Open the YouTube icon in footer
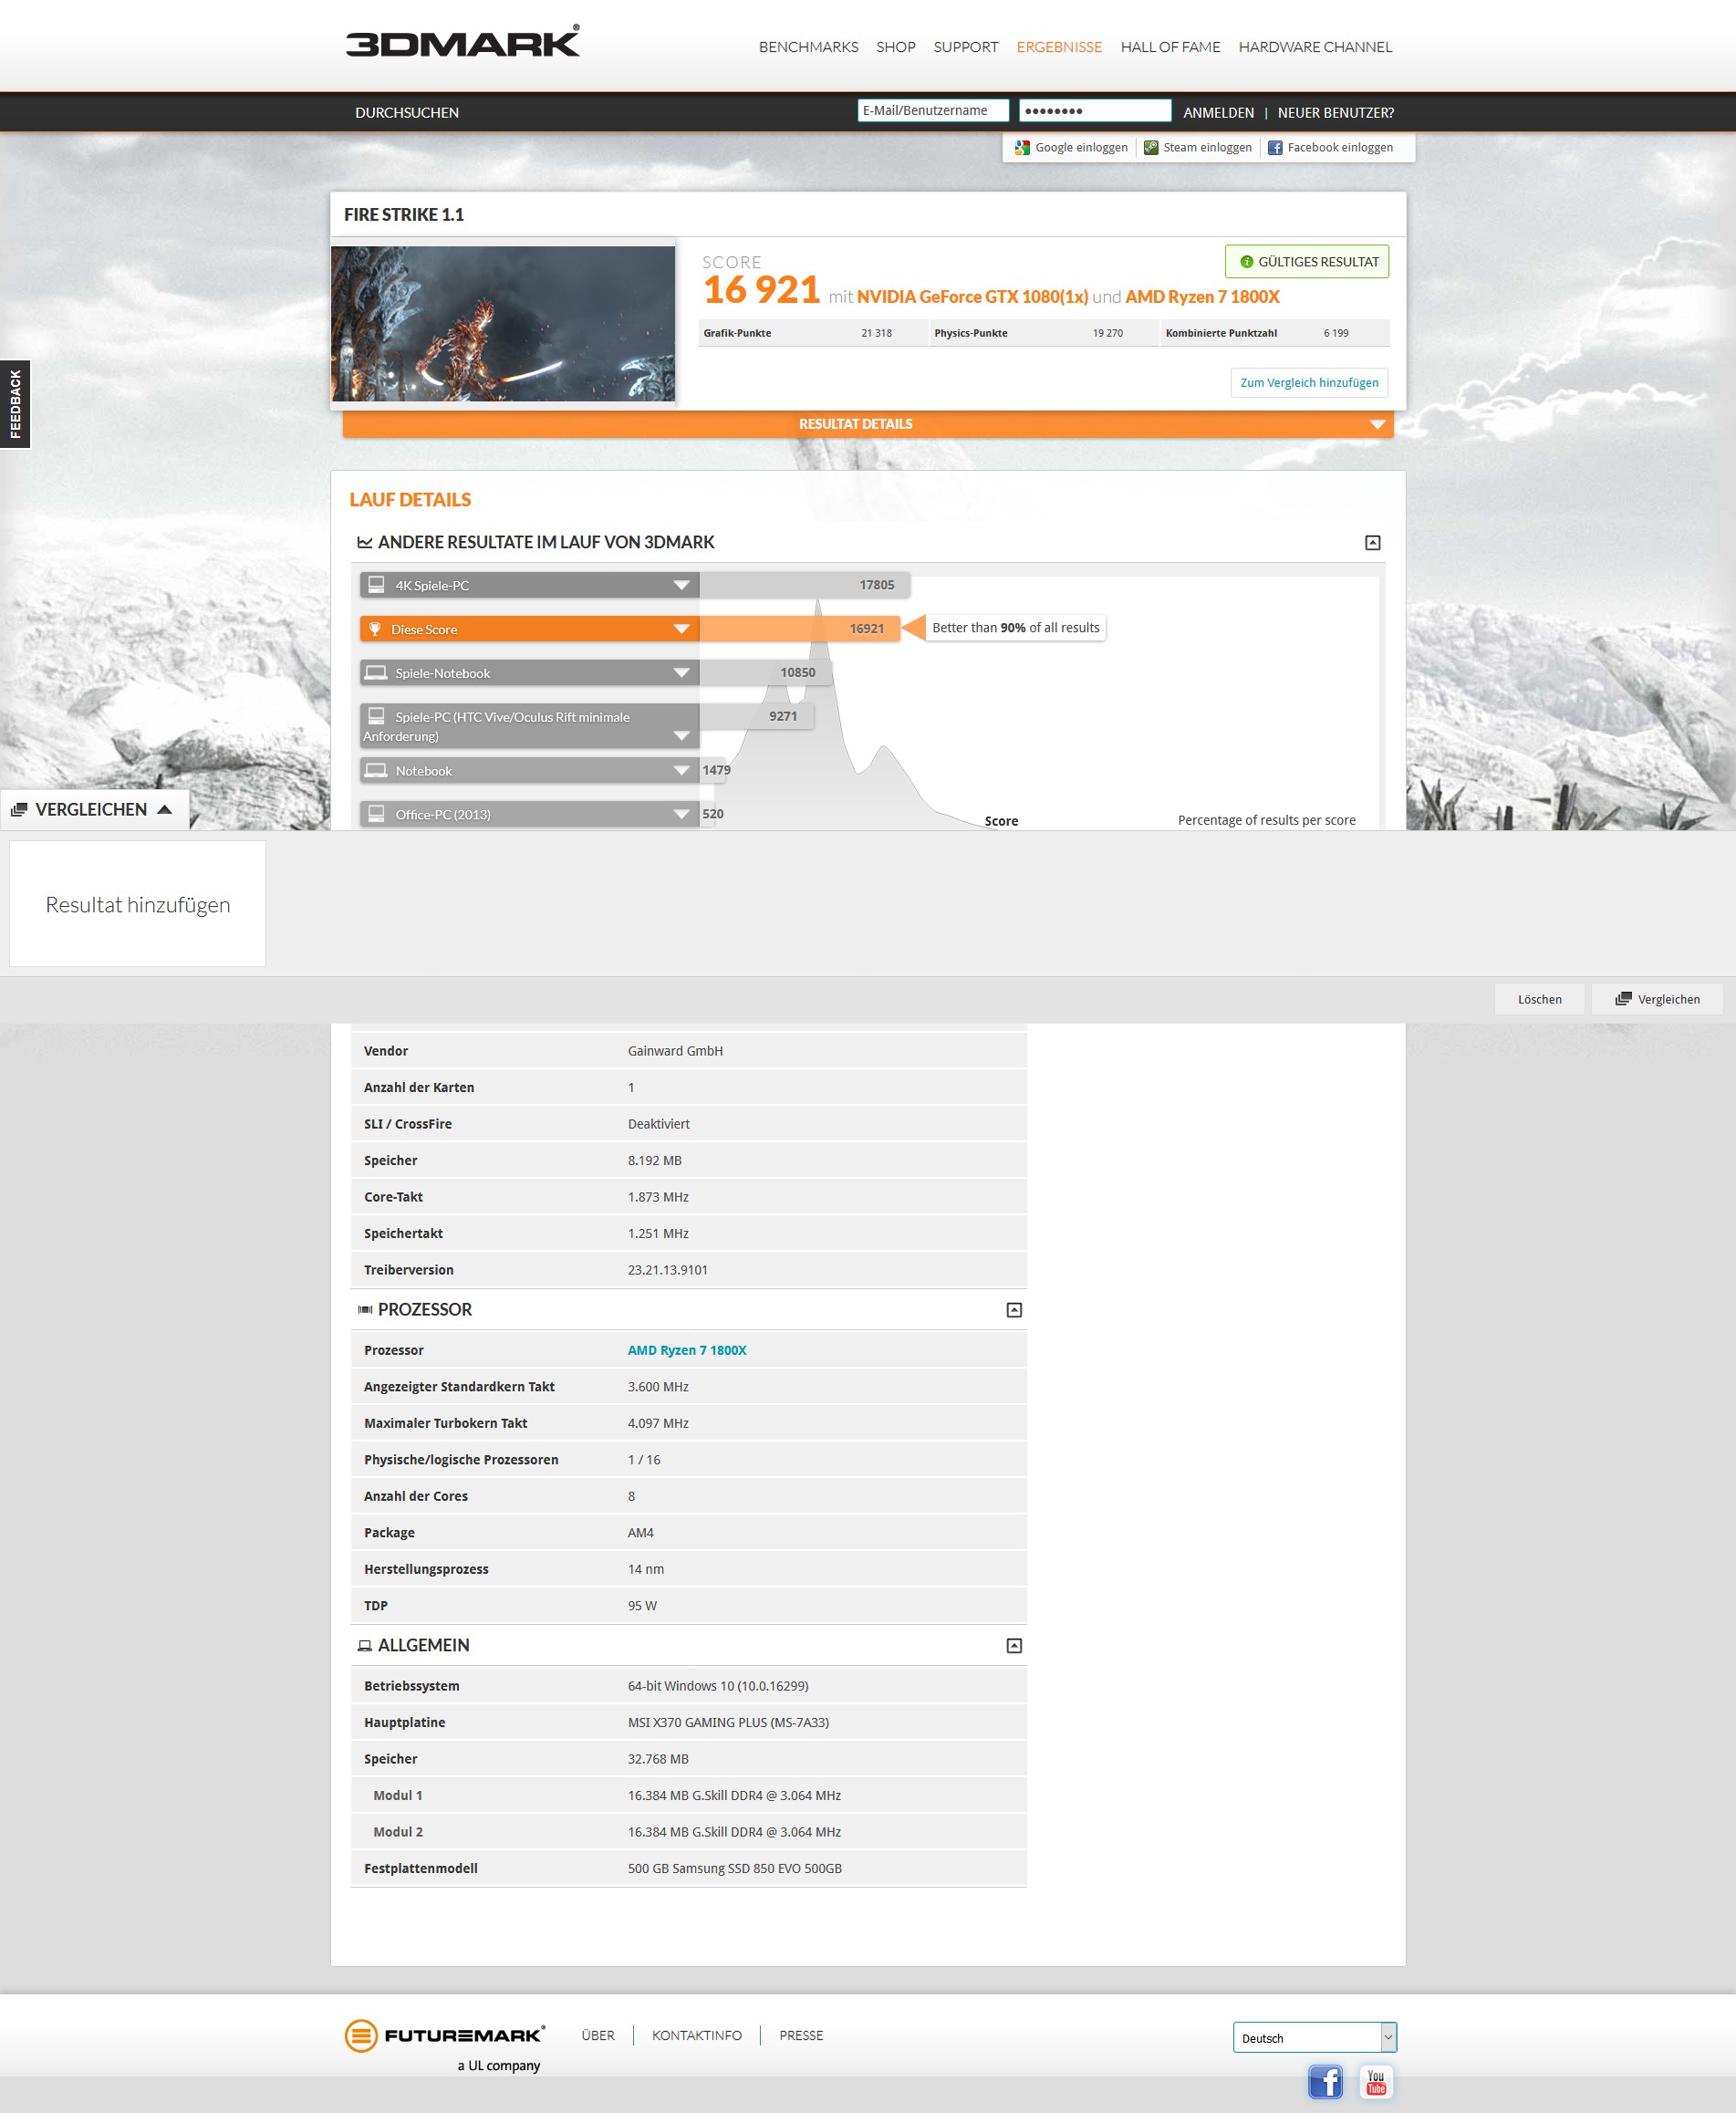The width and height of the screenshot is (1736, 2113). 1376,2082
